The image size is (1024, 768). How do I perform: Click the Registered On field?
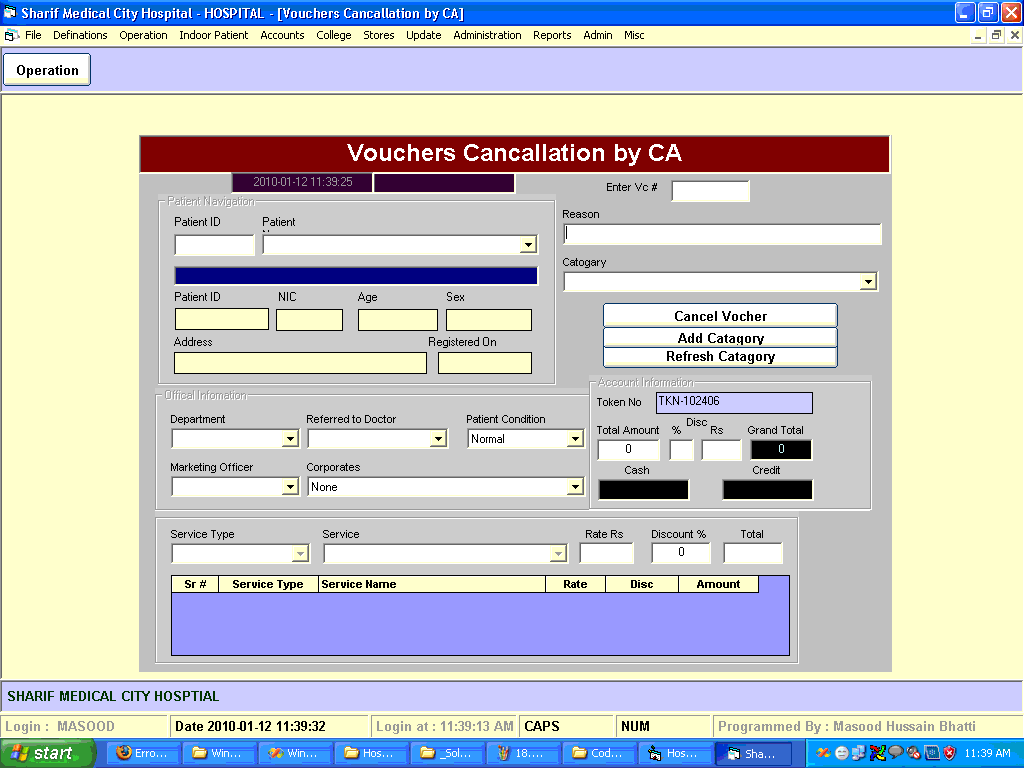point(485,363)
